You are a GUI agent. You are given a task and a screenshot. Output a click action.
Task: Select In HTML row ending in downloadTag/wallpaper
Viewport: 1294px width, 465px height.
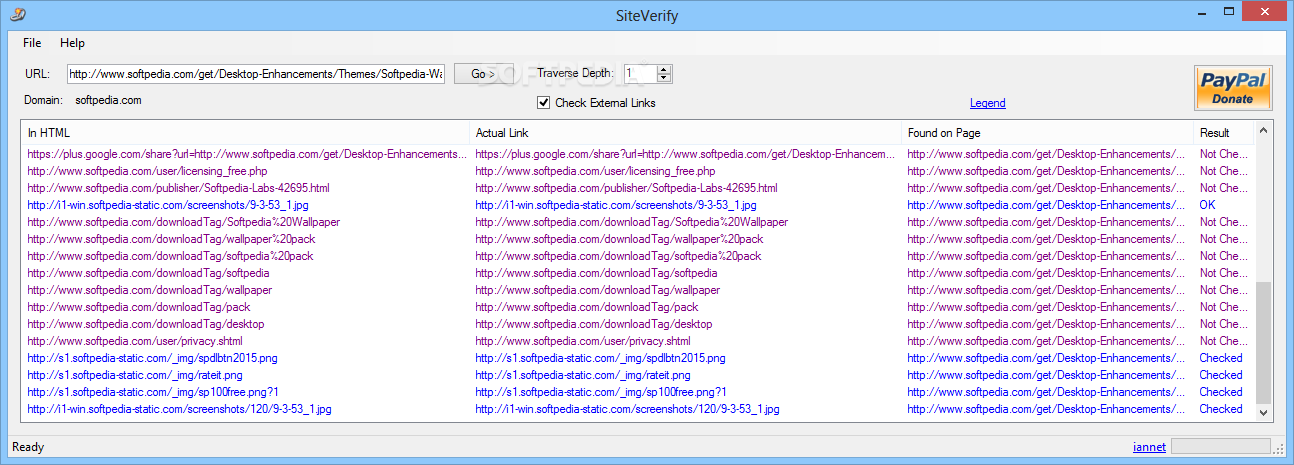150,290
